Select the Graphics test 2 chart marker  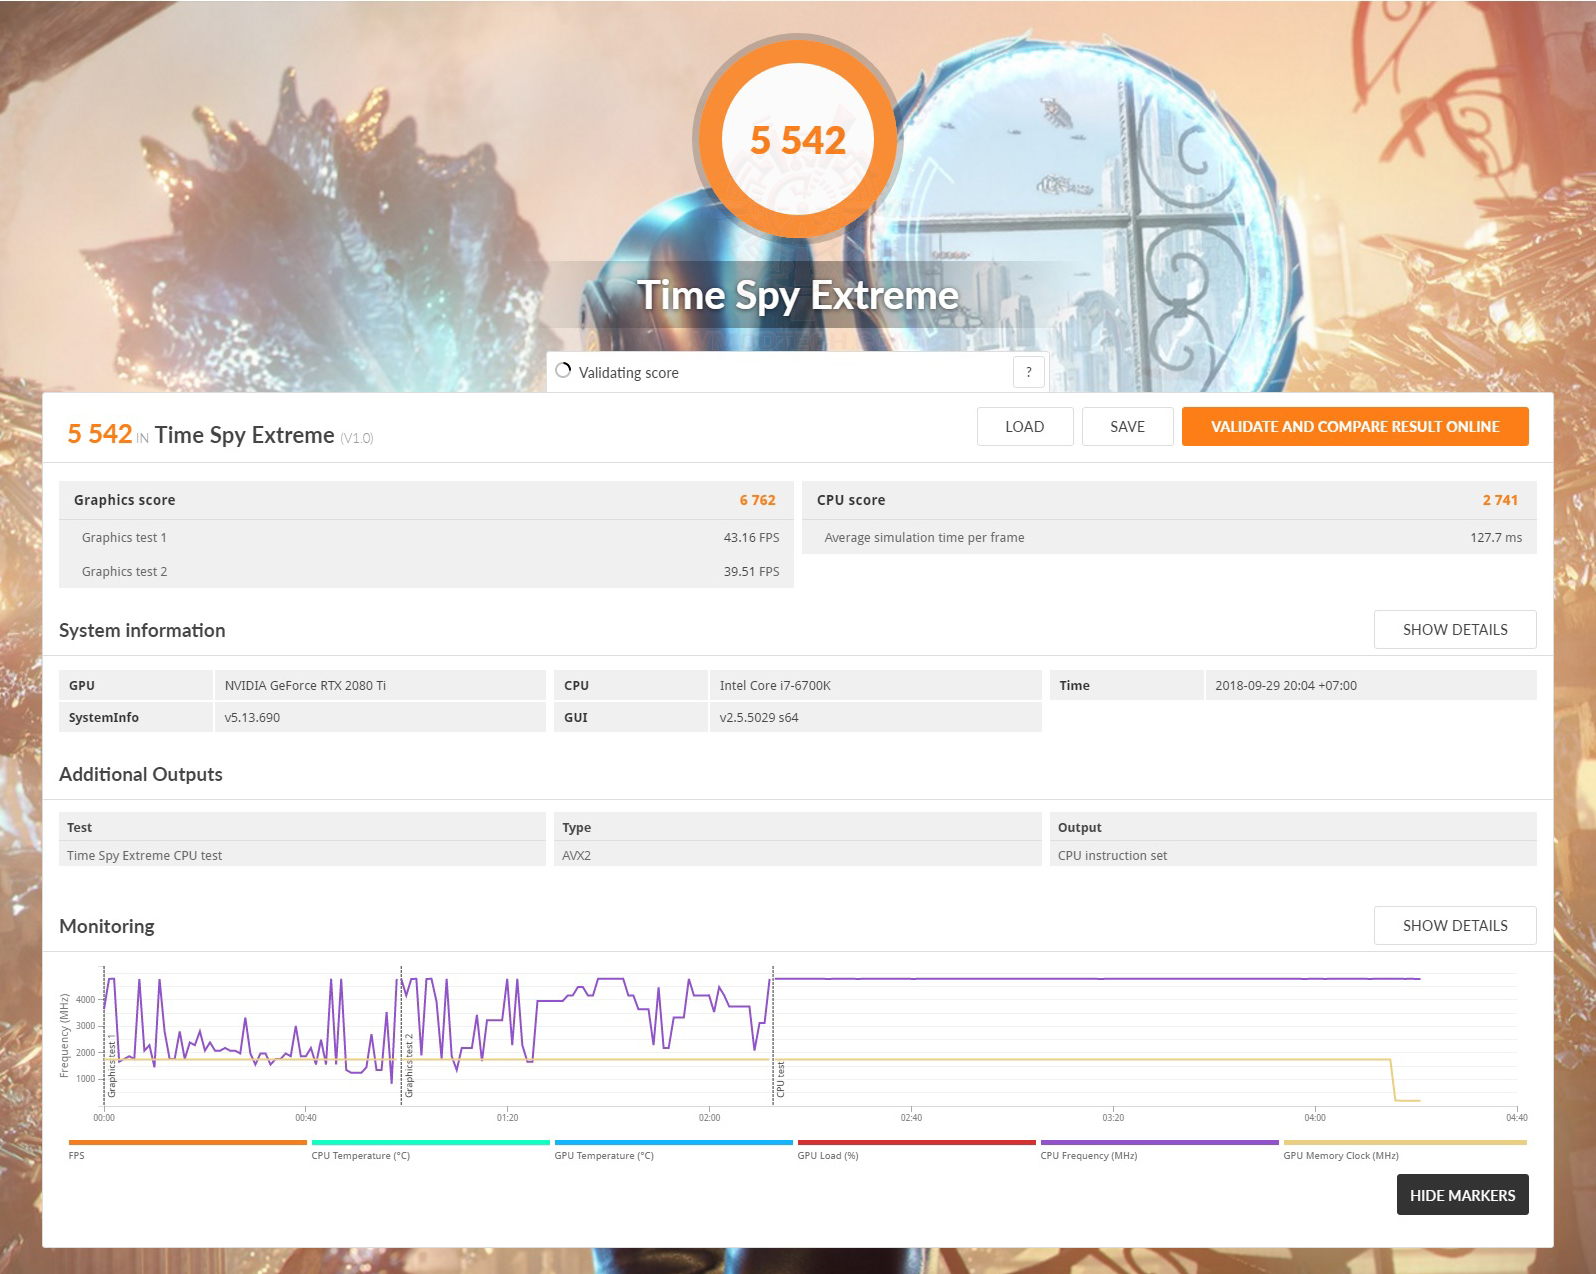(409, 1066)
